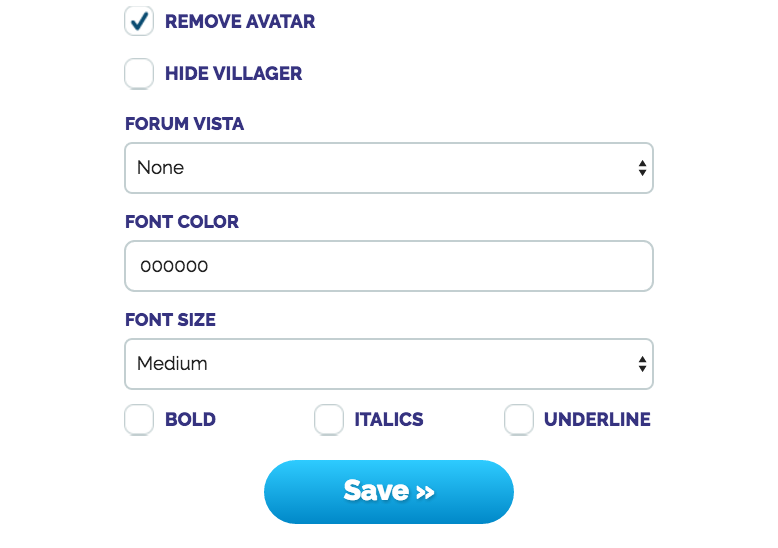This screenshot has height=548, width=778.
Task: Uncheck the Remove Avatar checkbox
Action: pos(139,21)
